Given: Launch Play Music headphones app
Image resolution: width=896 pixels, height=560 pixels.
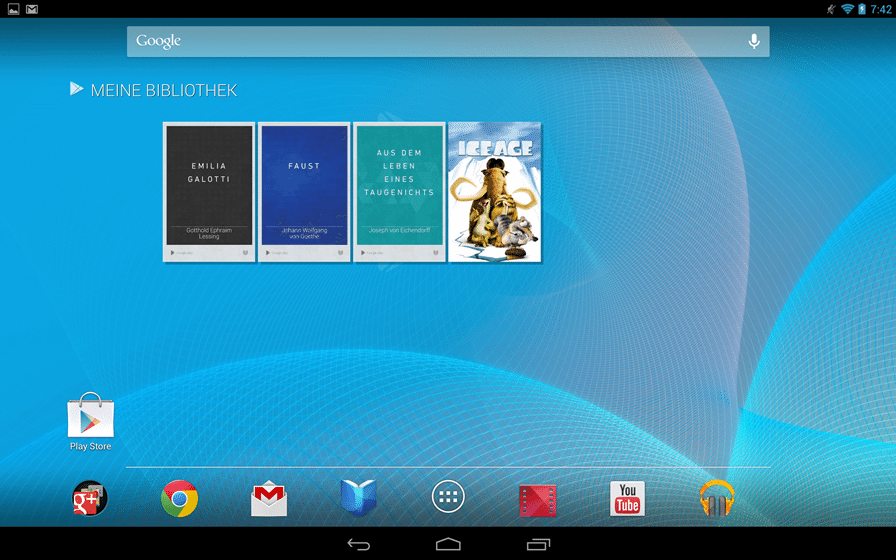Looking at the screenshot, I should 716,498.
